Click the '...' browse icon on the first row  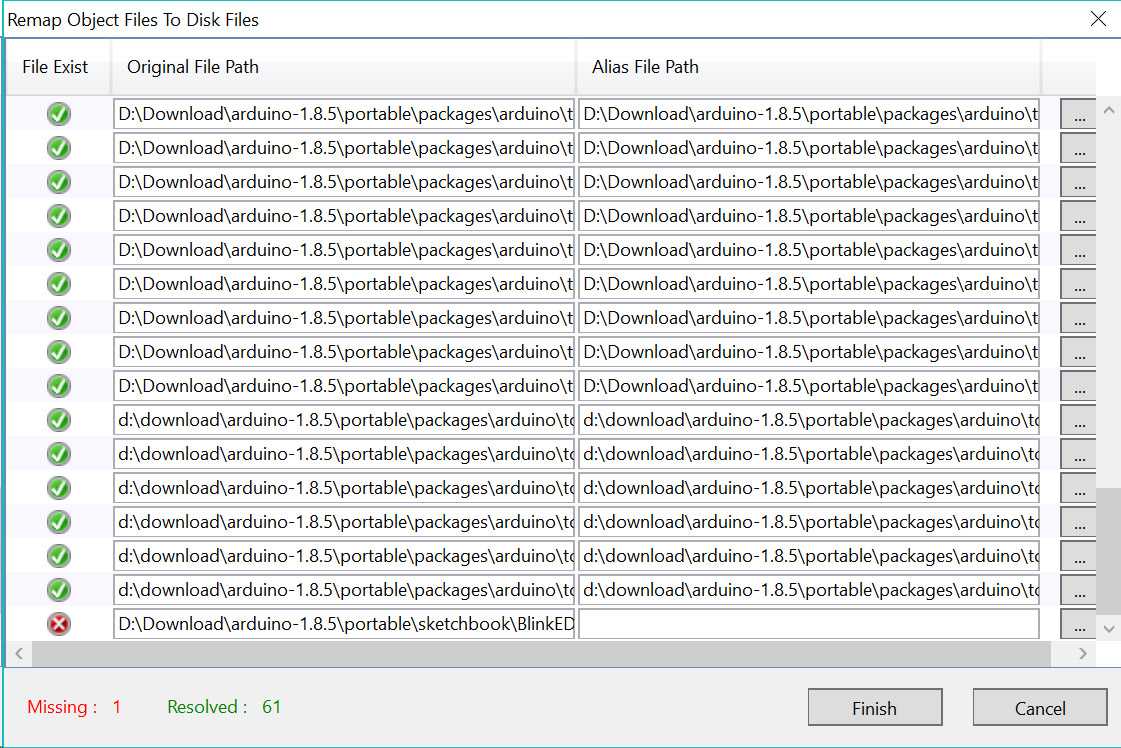[1078, 114]
